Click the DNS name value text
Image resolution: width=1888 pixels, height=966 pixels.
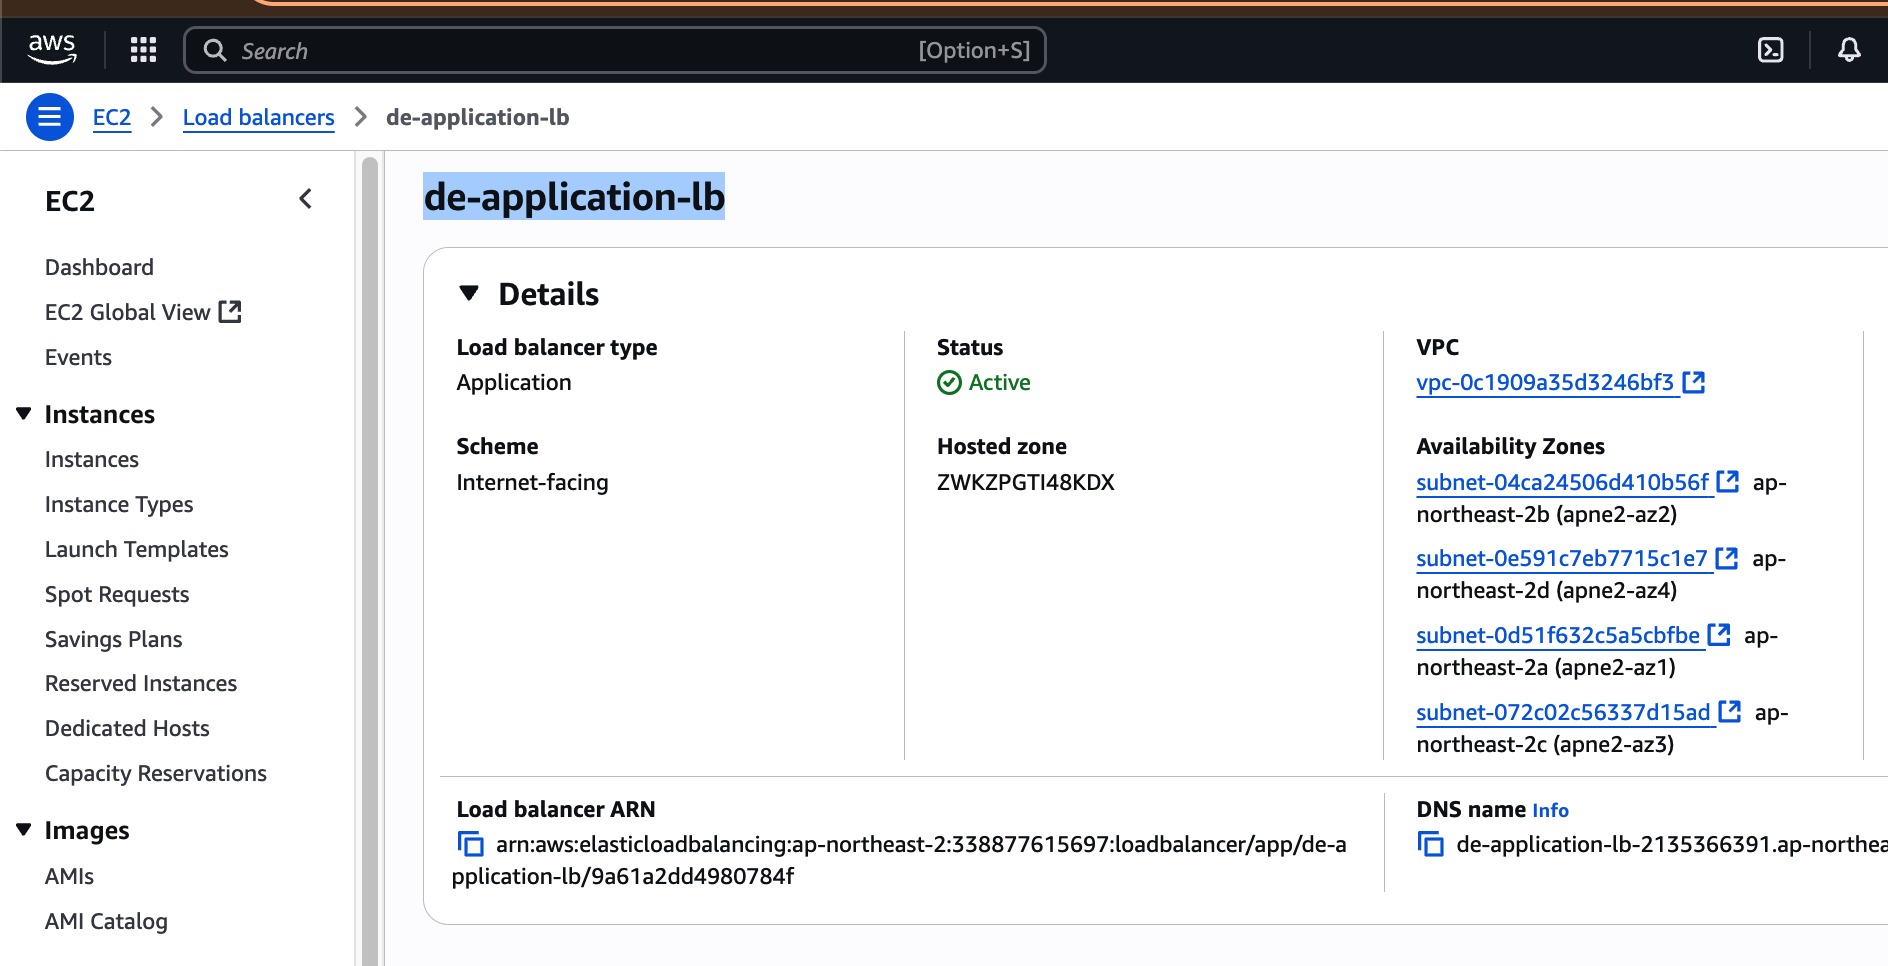[x=1672, y=845]
